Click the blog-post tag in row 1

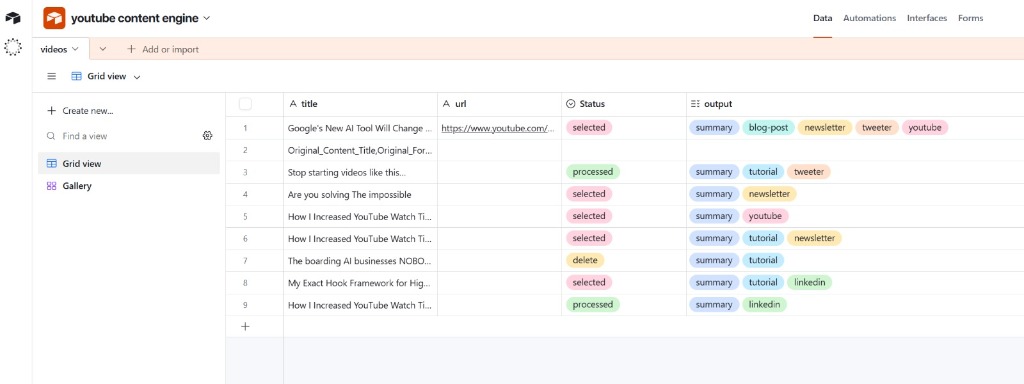pos(768,128)
